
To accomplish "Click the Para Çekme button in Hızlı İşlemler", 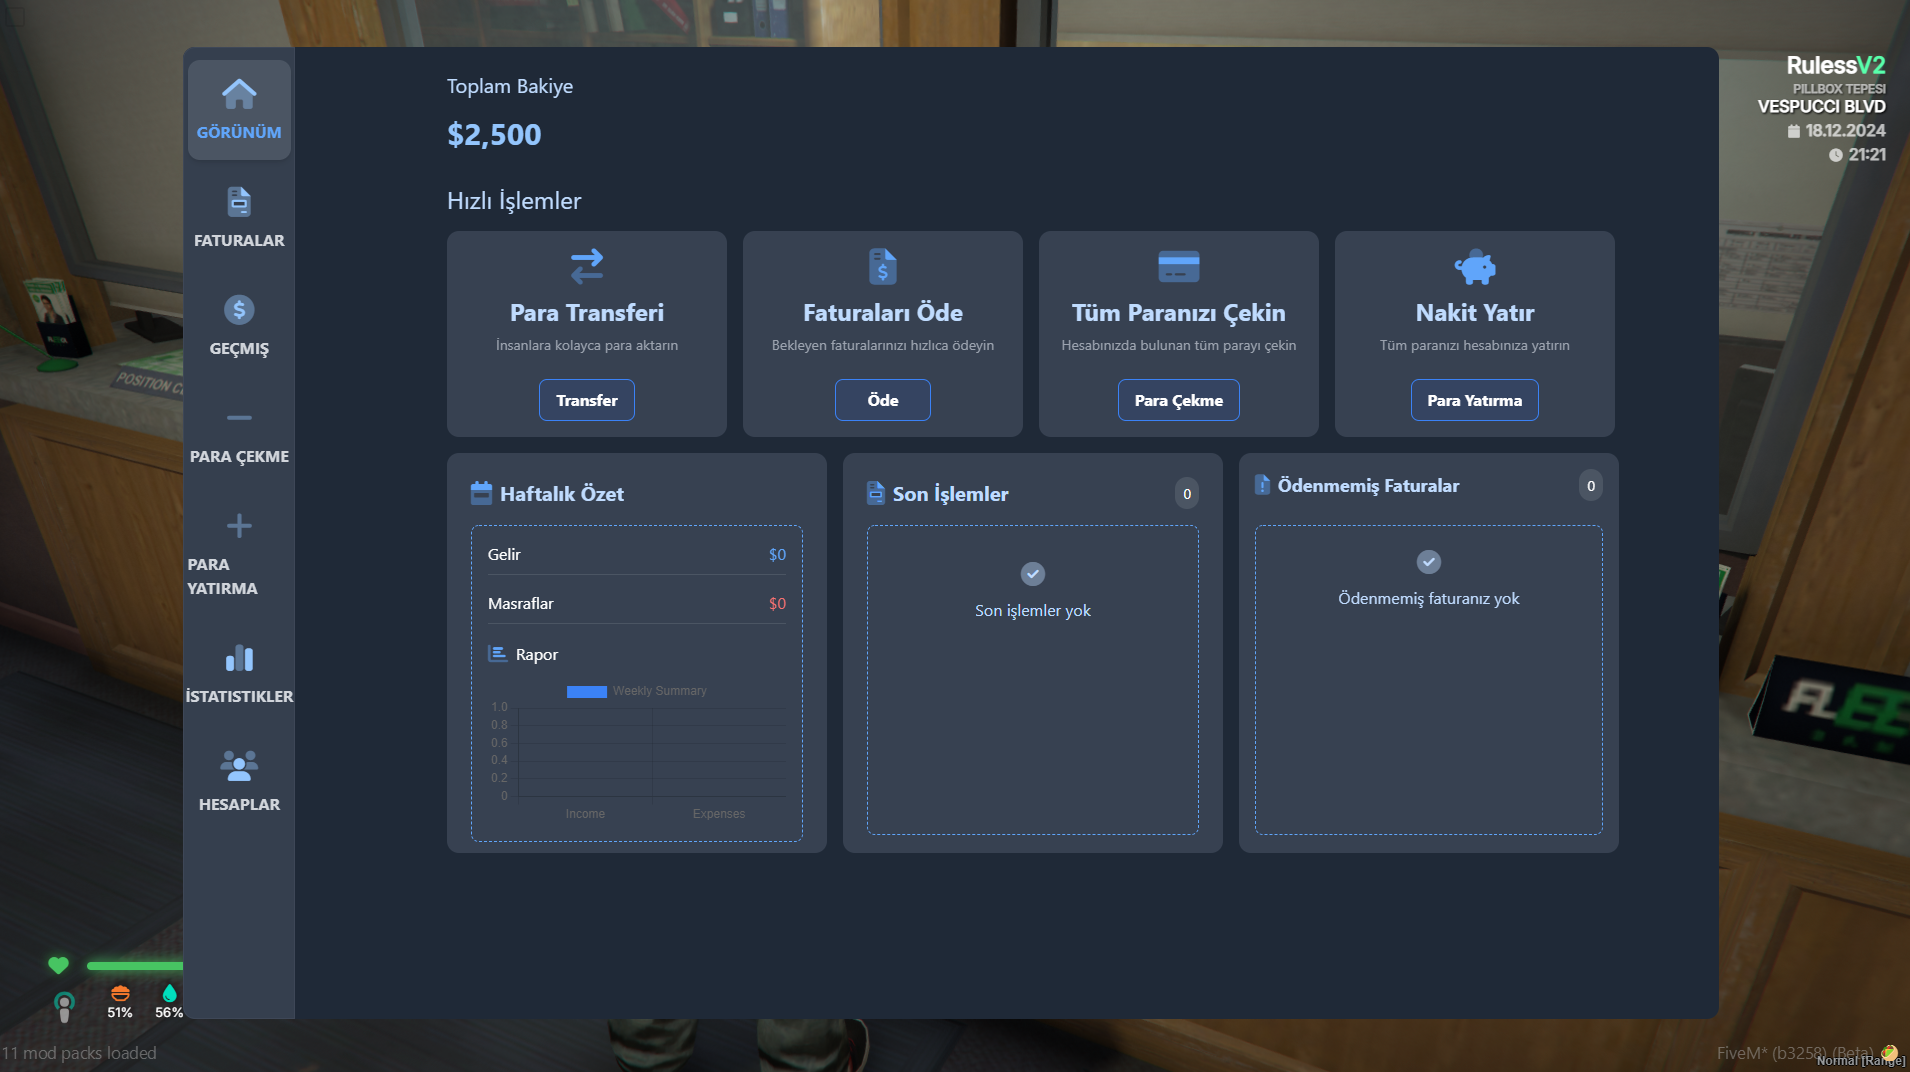I will [x=1179, y=400].
